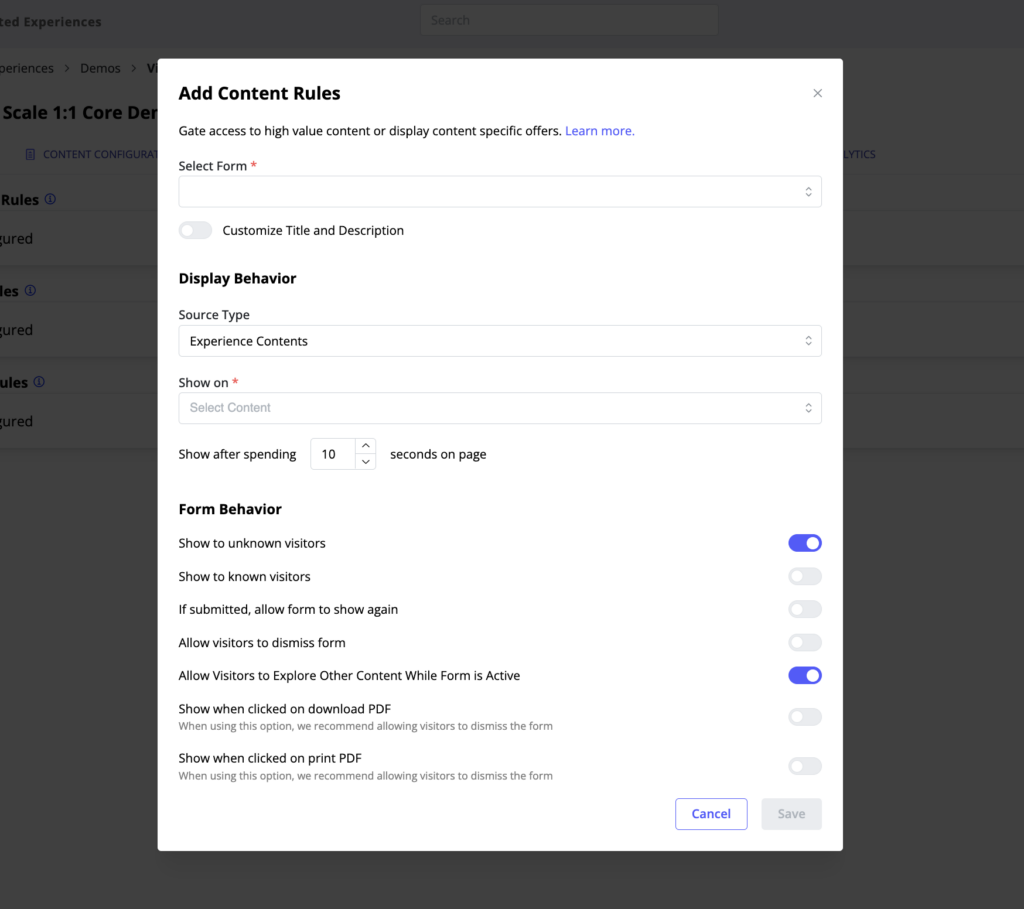Click the Save button
This screenshot has height=909, width=1024.
792,814
